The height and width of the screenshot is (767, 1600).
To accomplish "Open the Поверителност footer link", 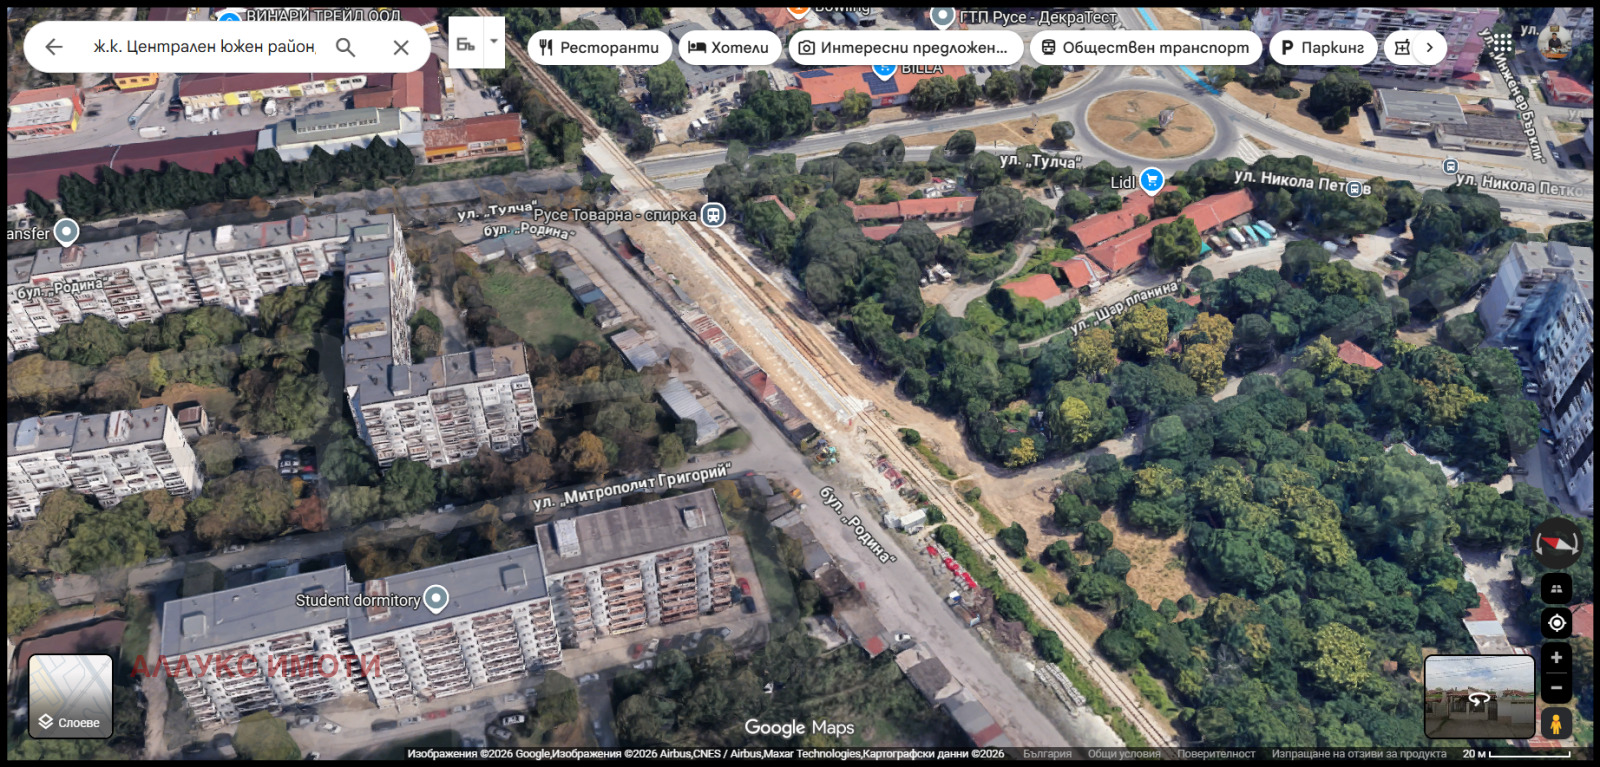I will pyautogui.click(x=1216, y=754).
